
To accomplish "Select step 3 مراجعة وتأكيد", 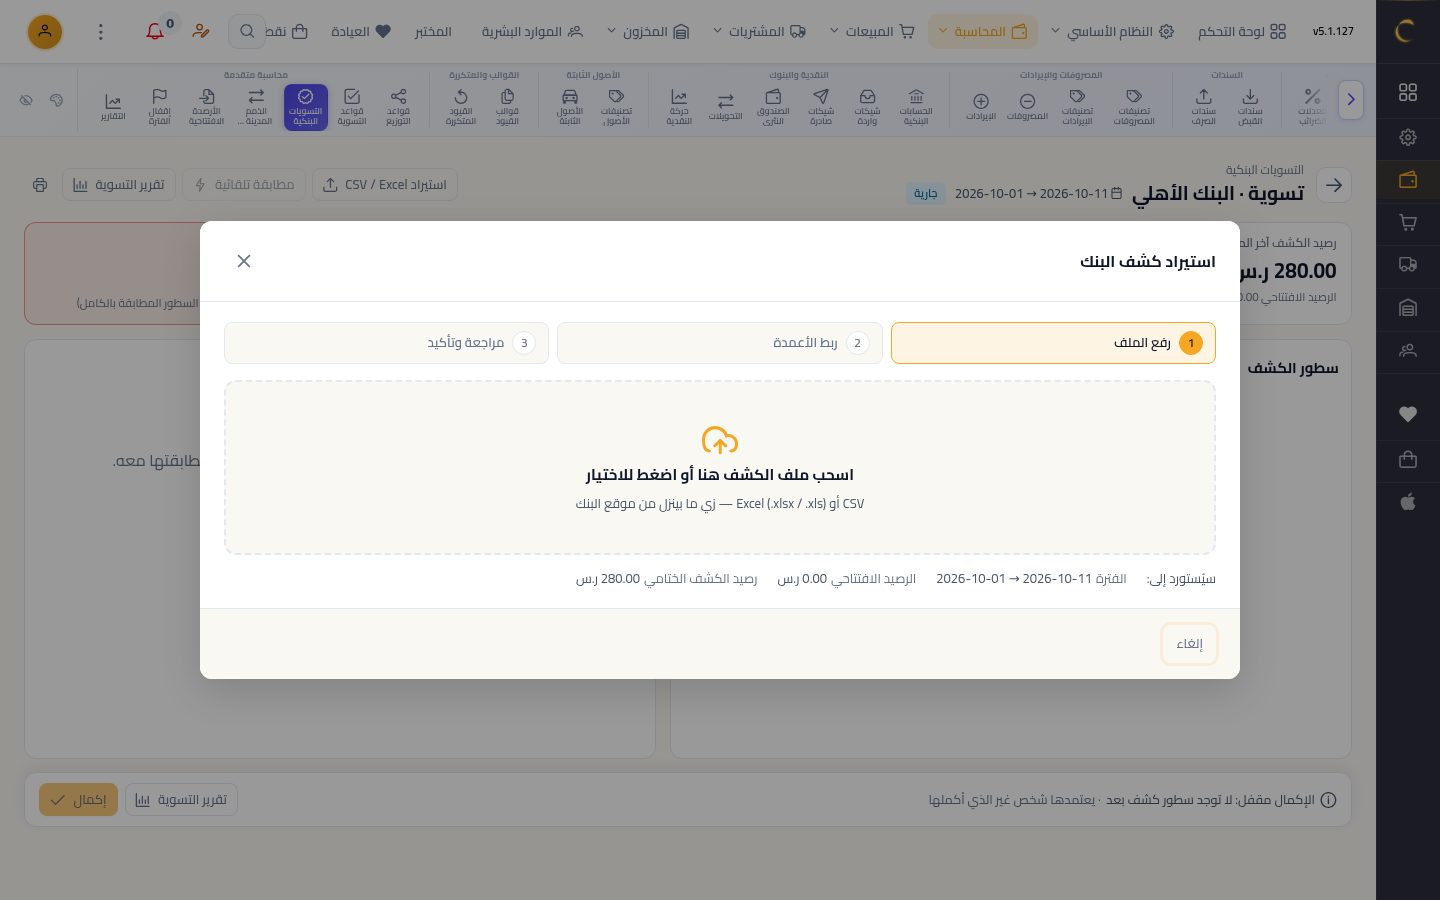I will click(386, 343).
